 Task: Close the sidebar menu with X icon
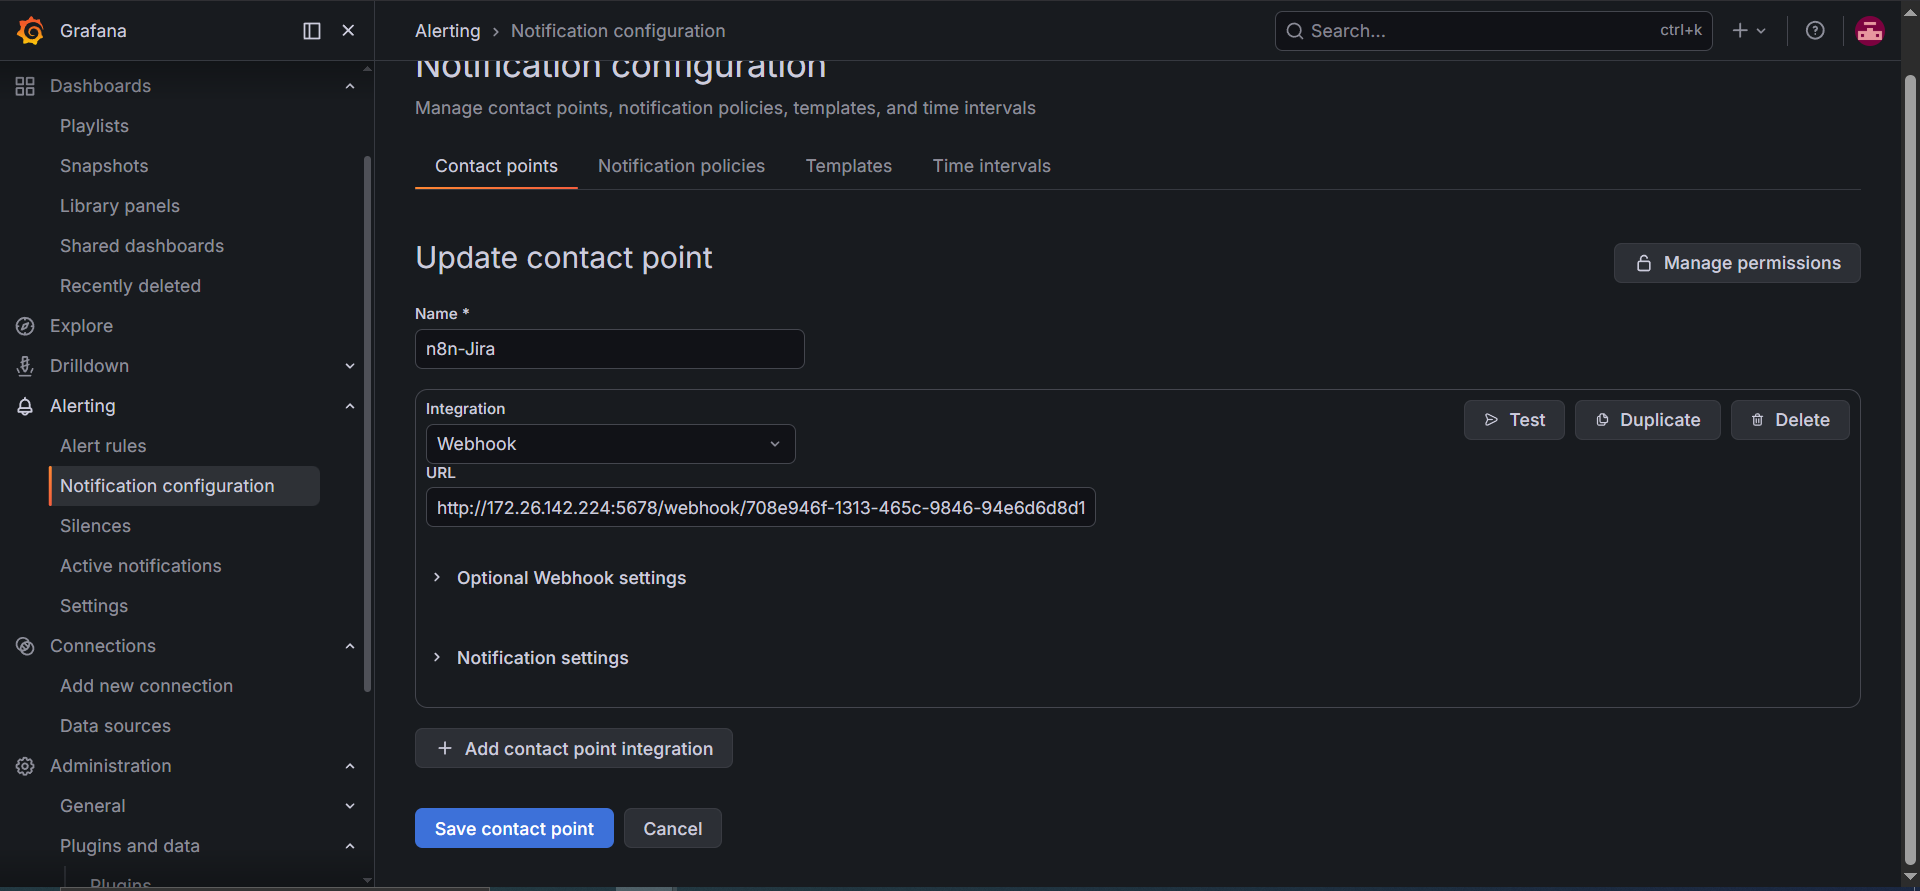348,31
